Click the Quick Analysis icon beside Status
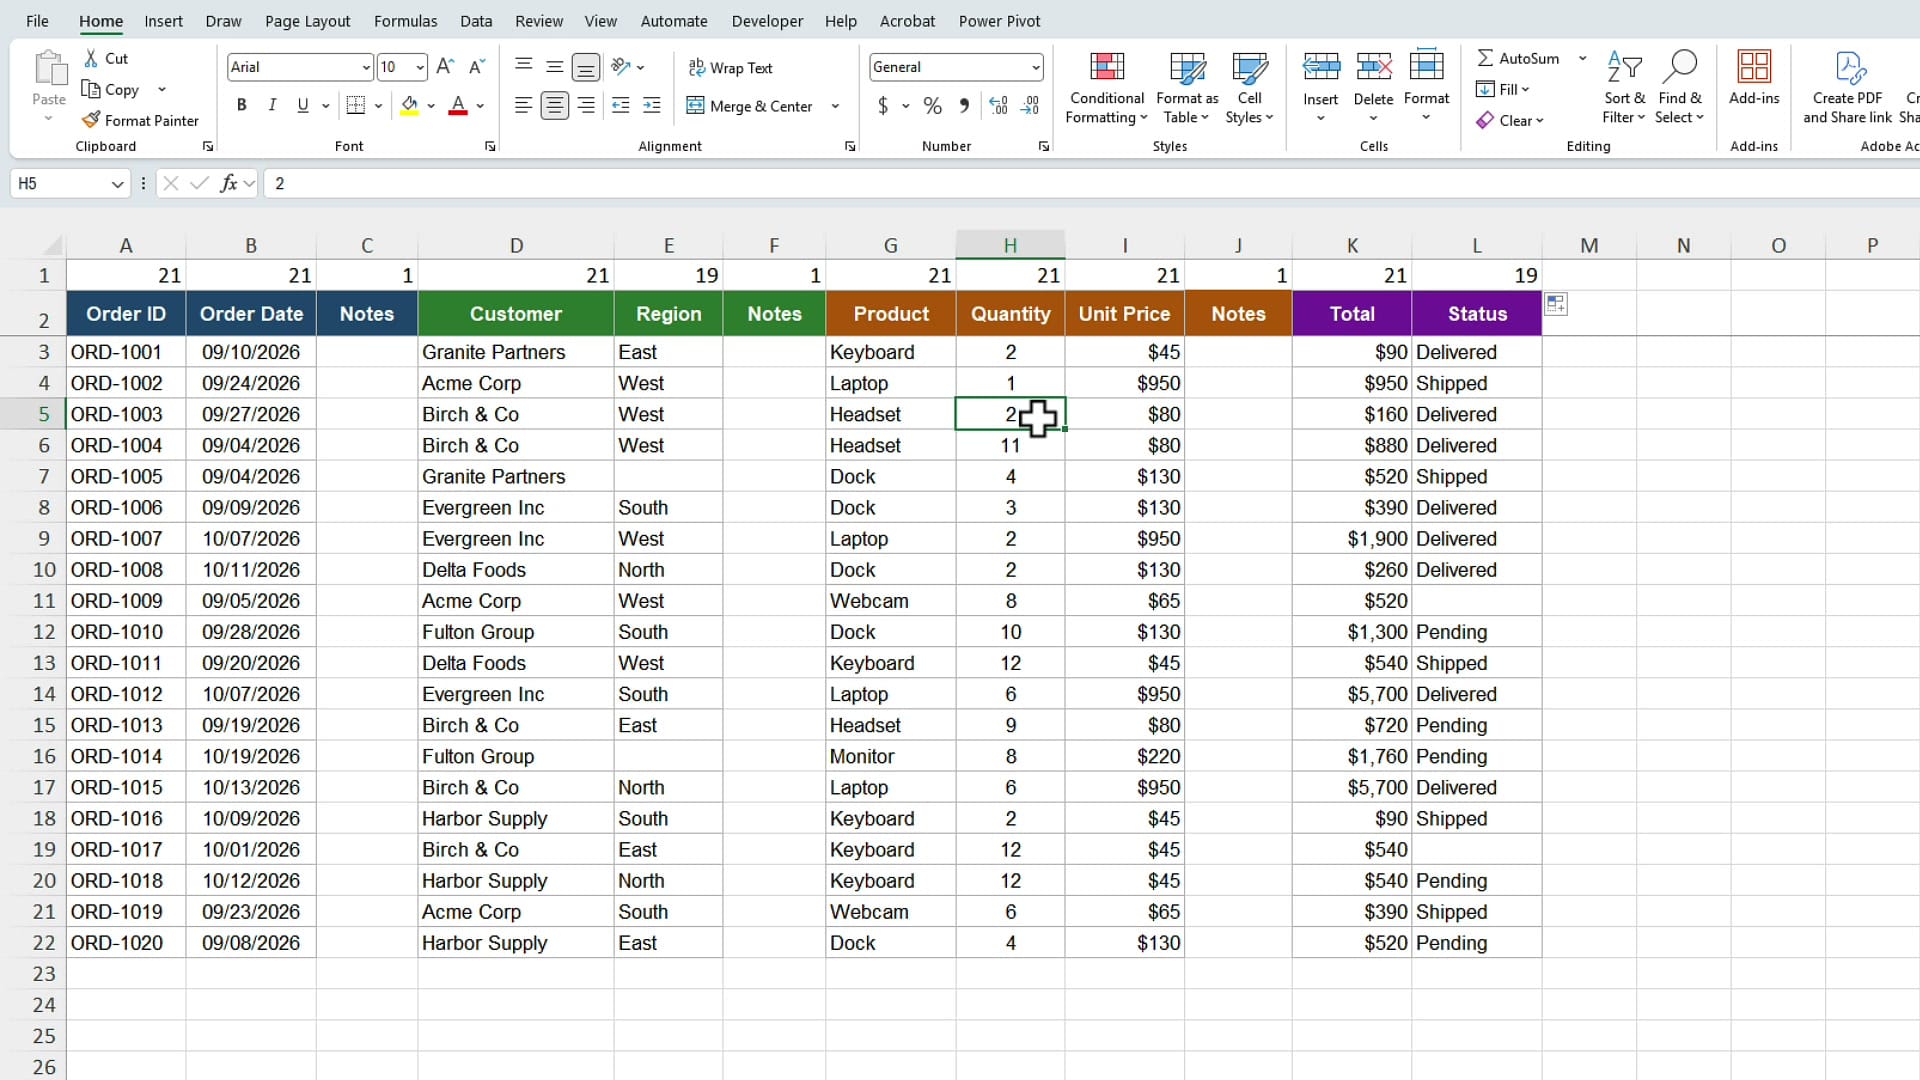 pos(1556,304)
